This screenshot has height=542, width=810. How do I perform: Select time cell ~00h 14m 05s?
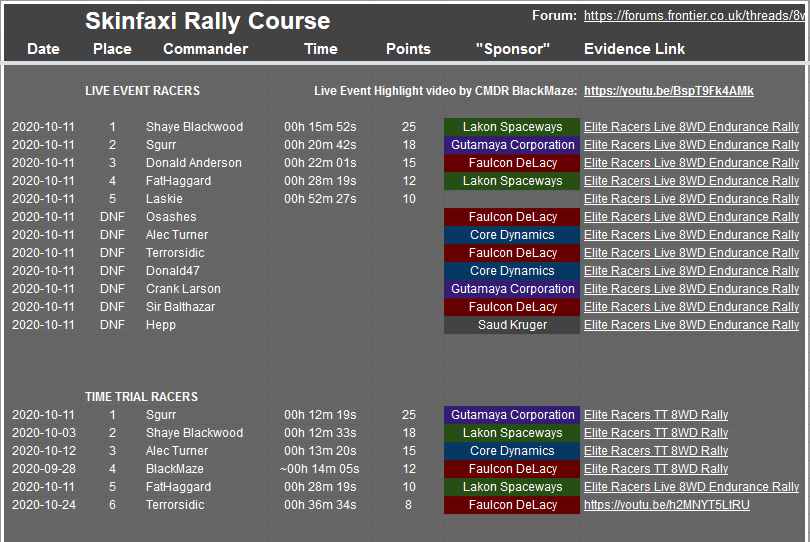[320, 469]
